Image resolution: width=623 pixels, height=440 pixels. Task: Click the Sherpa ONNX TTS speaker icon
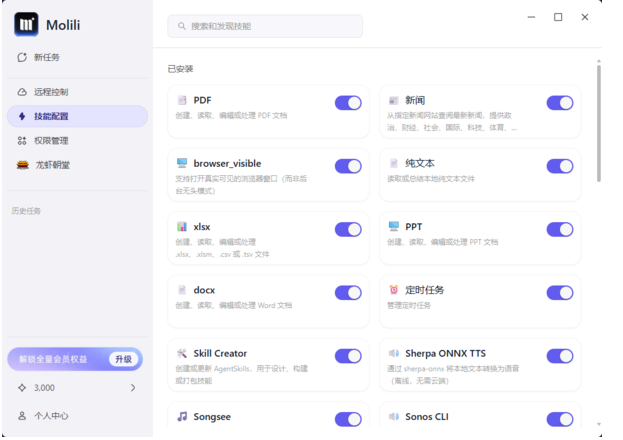pos(394,354)
